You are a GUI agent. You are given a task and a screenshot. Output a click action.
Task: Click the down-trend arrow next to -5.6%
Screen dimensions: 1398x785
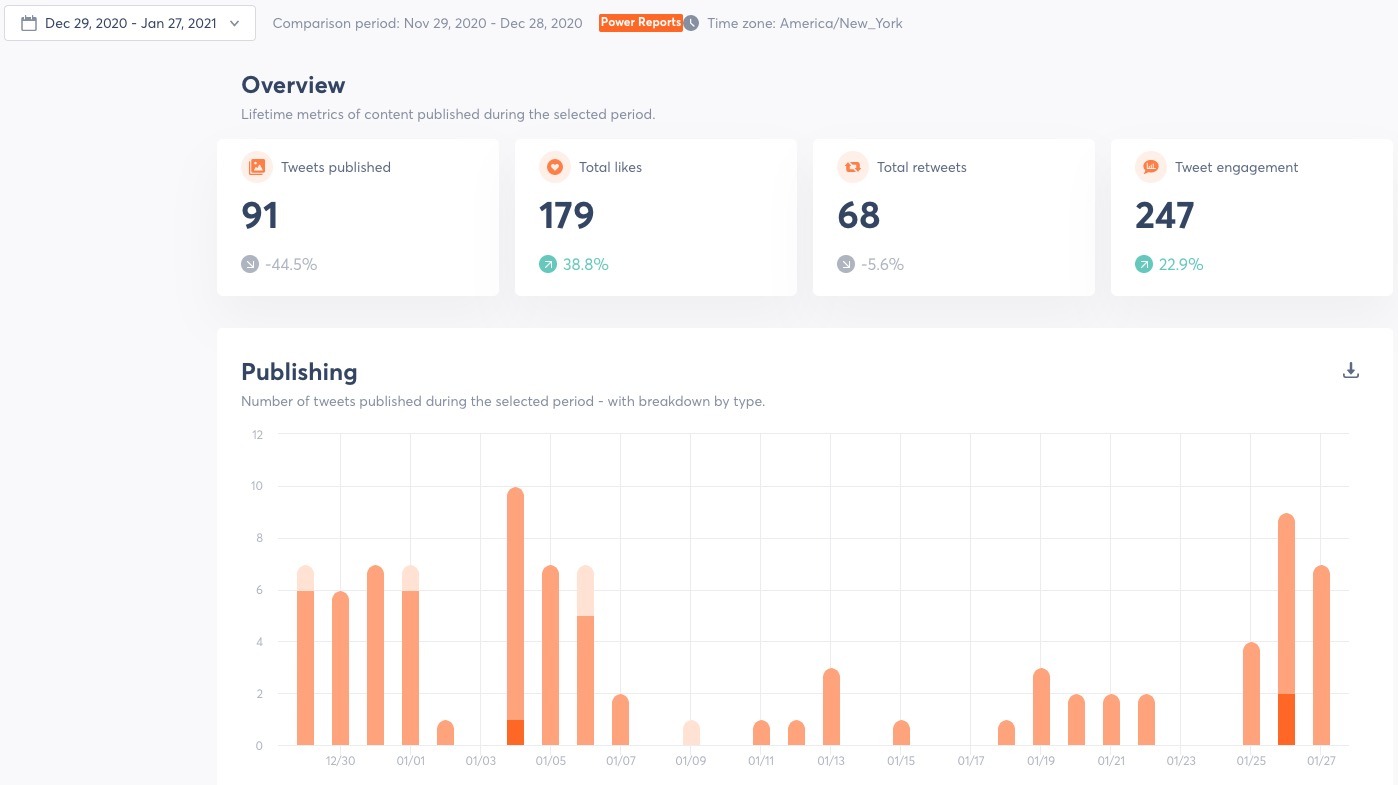(x=846, y=265)
